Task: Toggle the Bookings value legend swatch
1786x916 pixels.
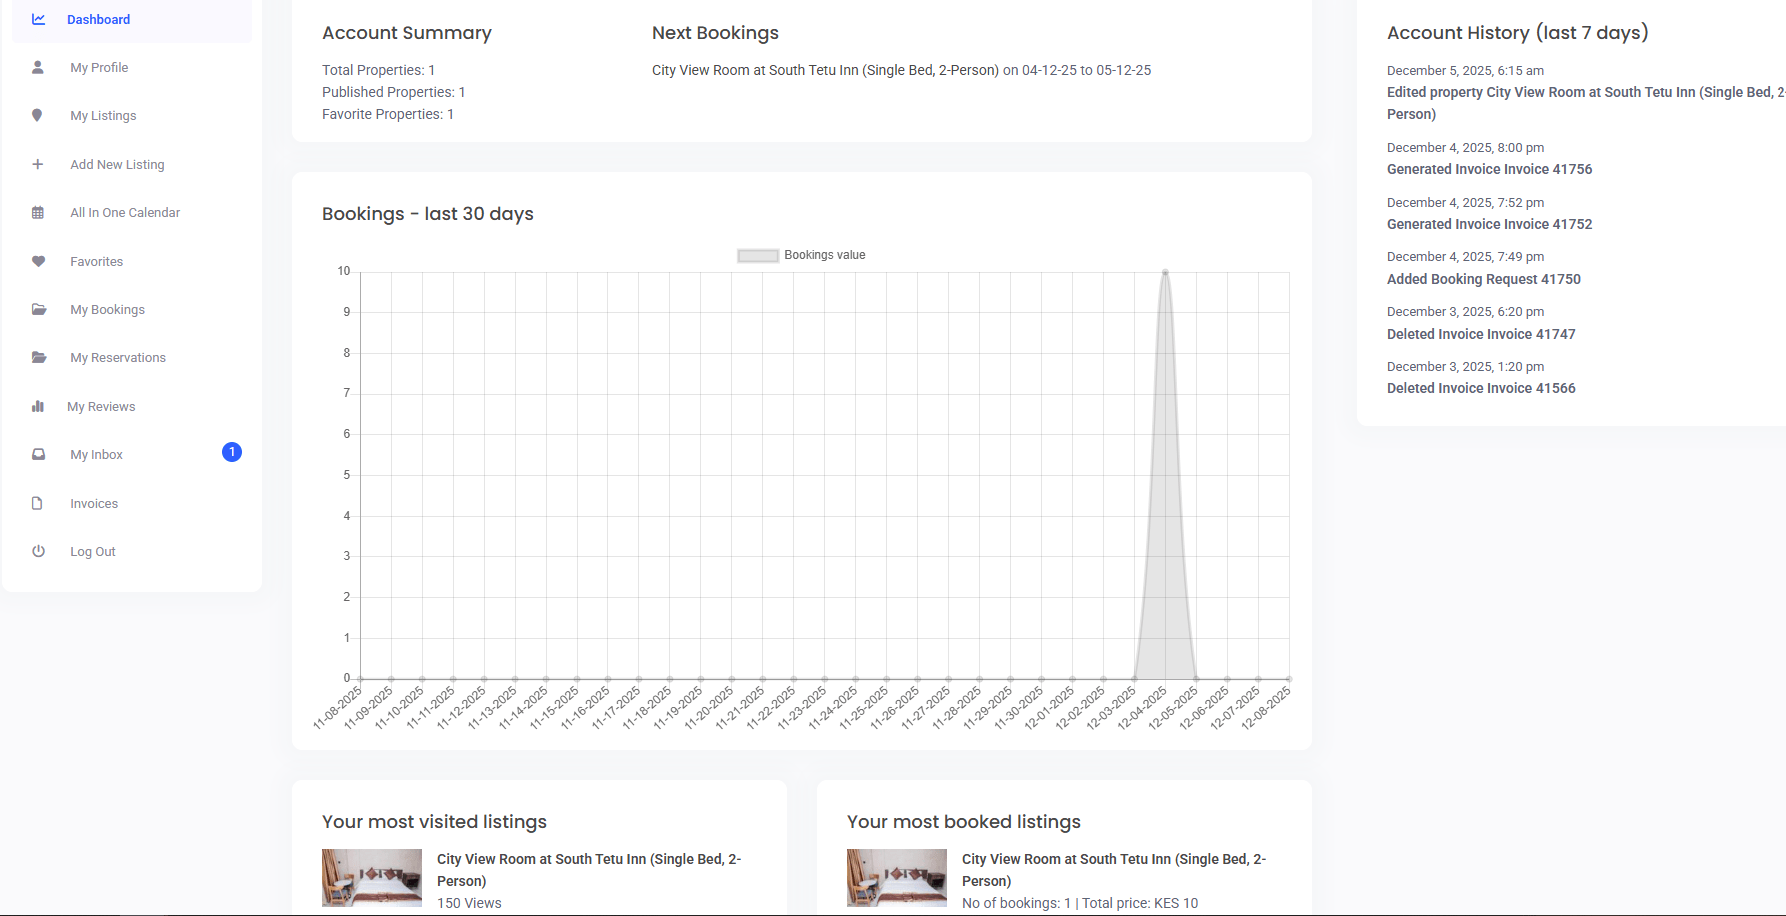Action: (x=757, y=256)
